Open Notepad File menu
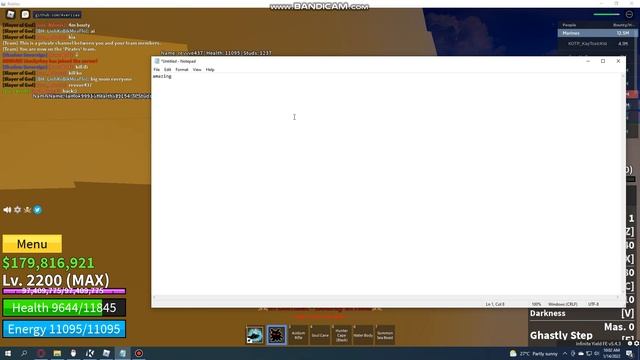Image resolution: width=640 pixels, height=360 pixels. click(x=157, y=70)
